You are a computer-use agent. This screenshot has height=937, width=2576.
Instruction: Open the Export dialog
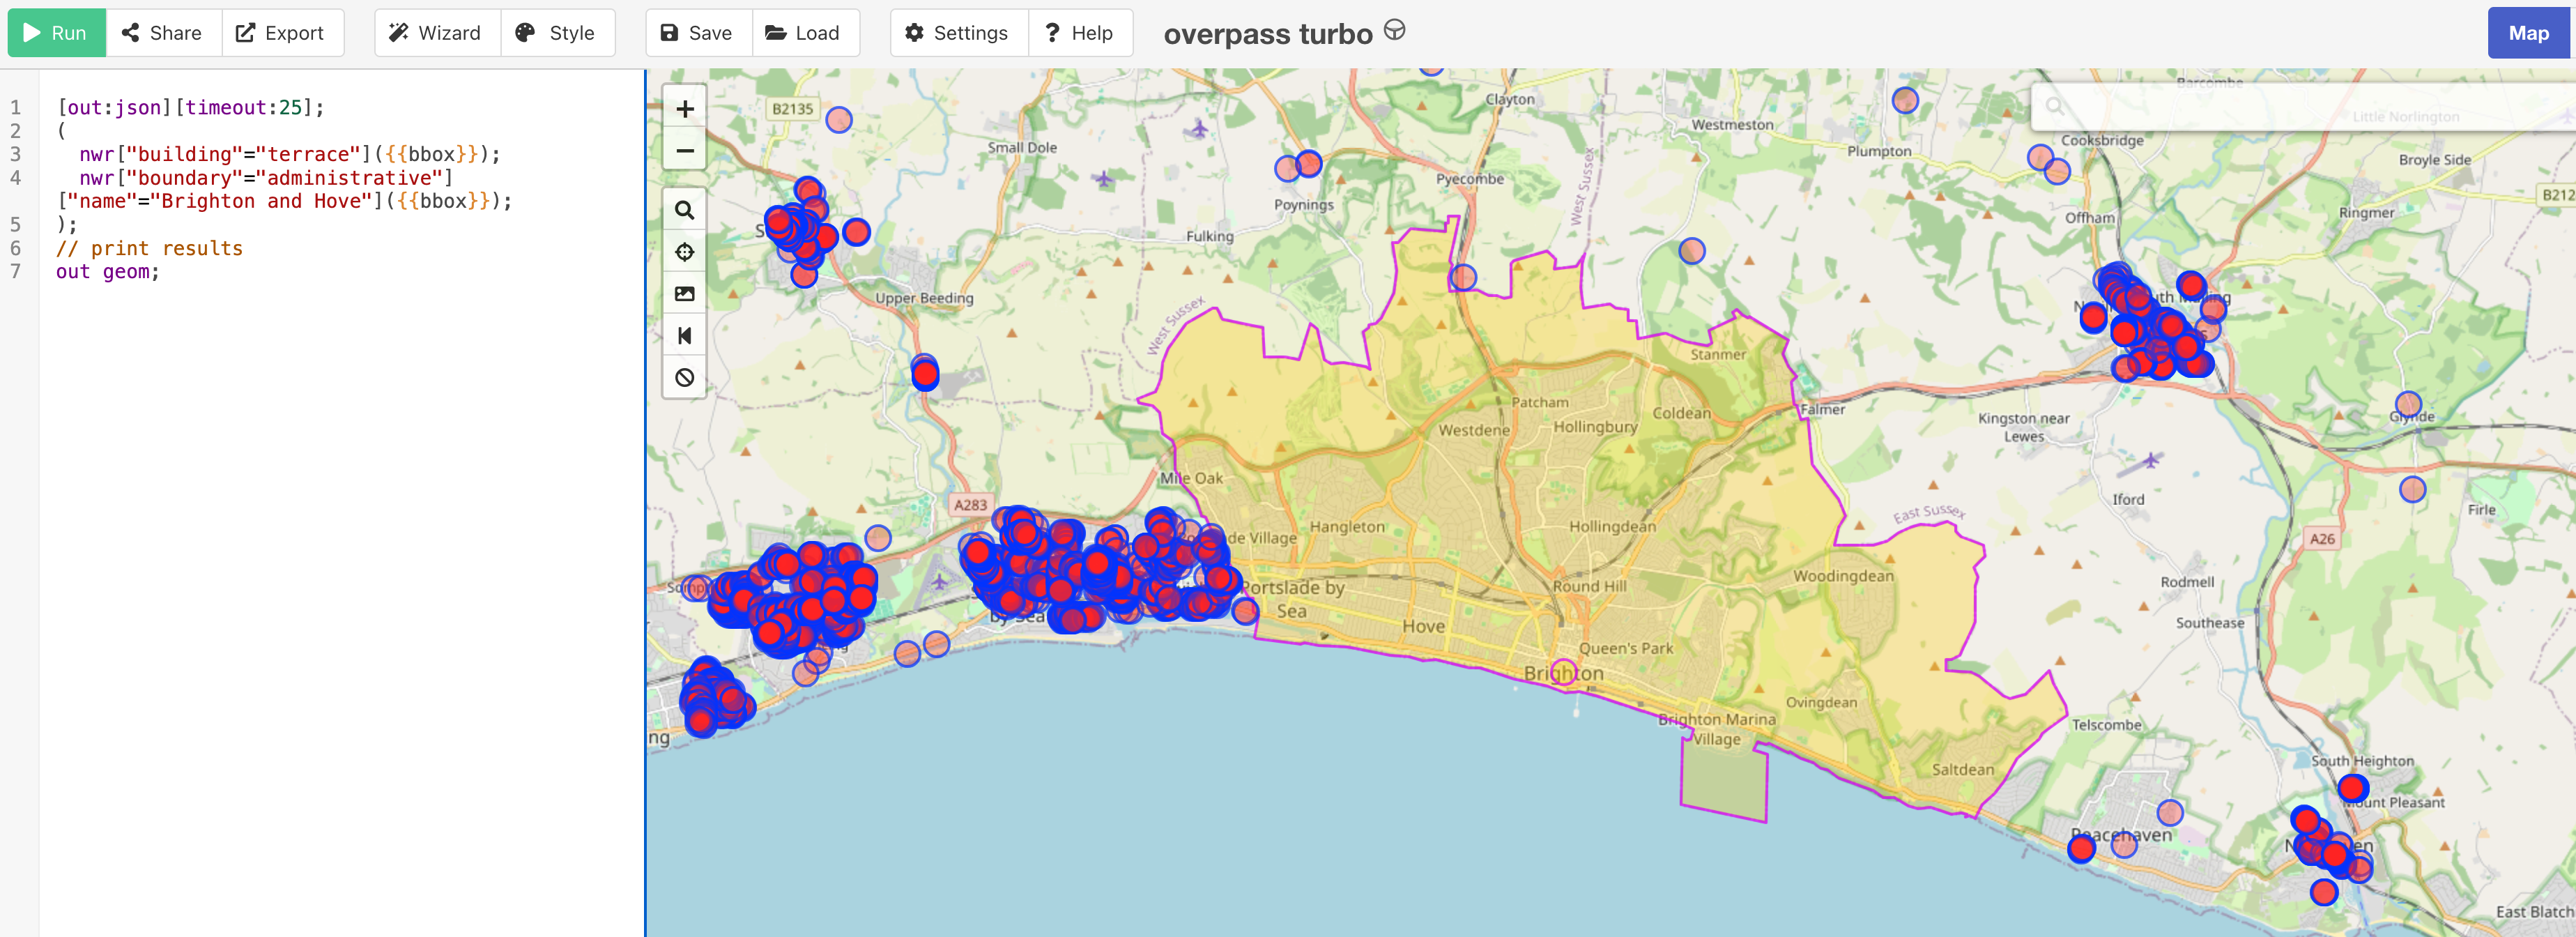(281, 33)
